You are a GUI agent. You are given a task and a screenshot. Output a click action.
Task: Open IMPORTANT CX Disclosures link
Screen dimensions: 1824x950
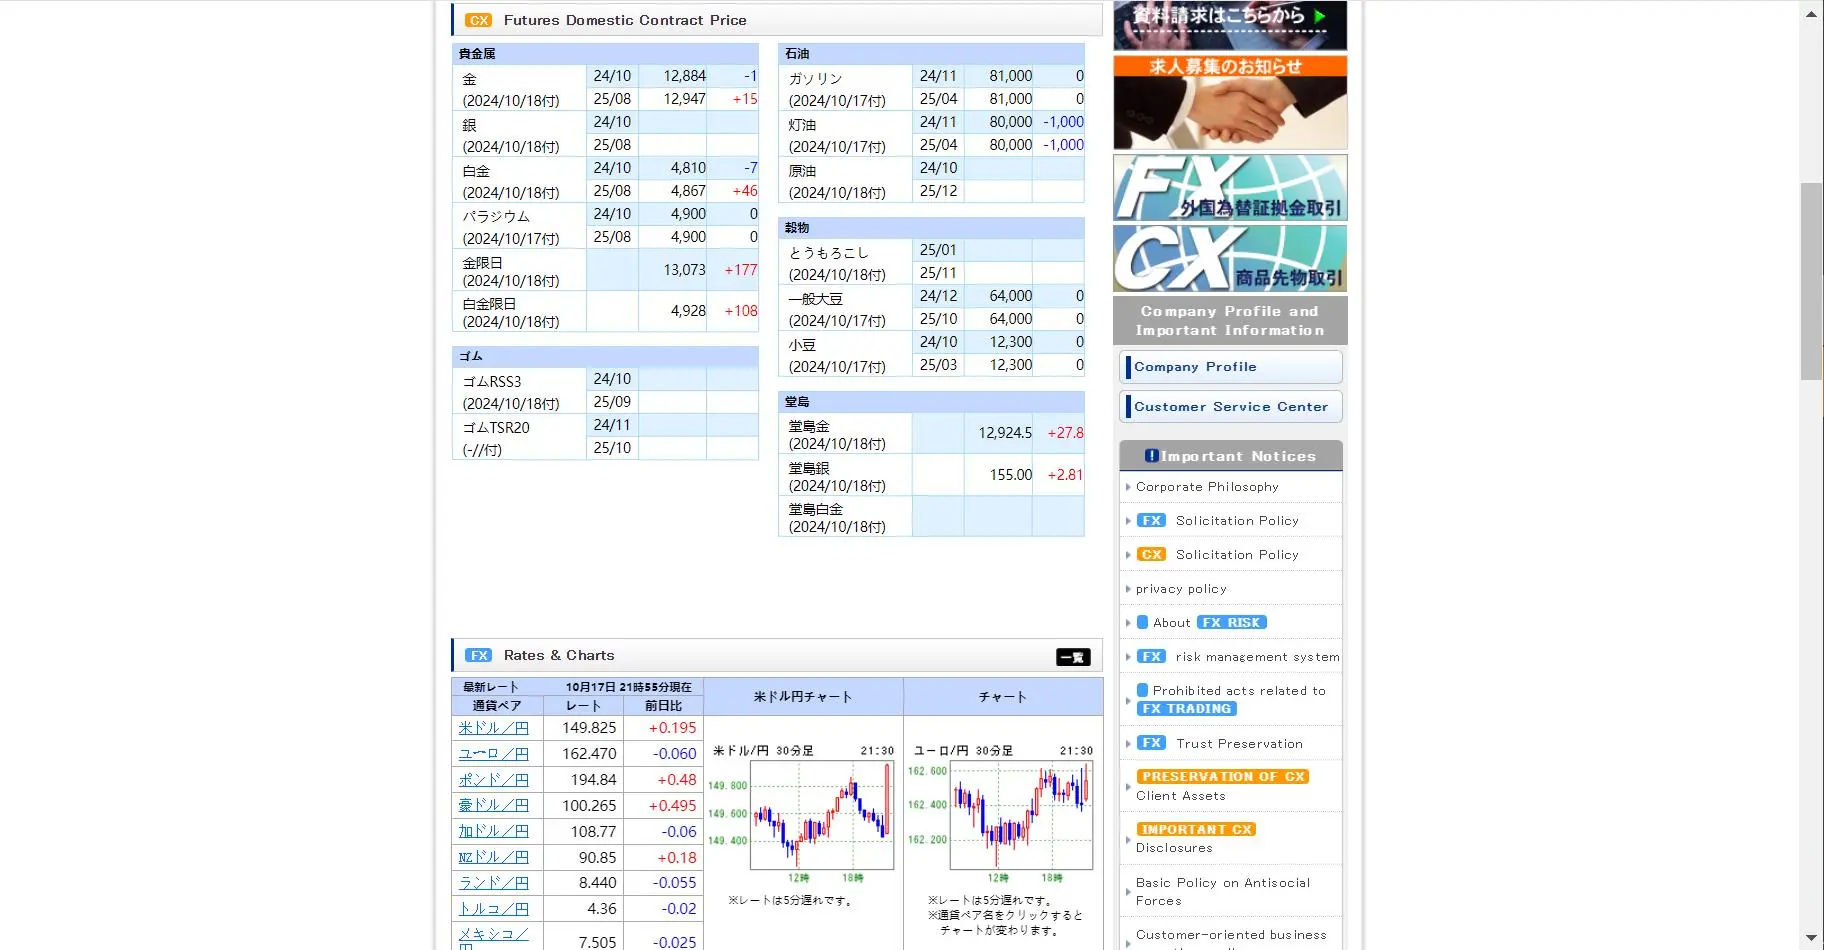pyautogui.click(x=1196, y=838)
